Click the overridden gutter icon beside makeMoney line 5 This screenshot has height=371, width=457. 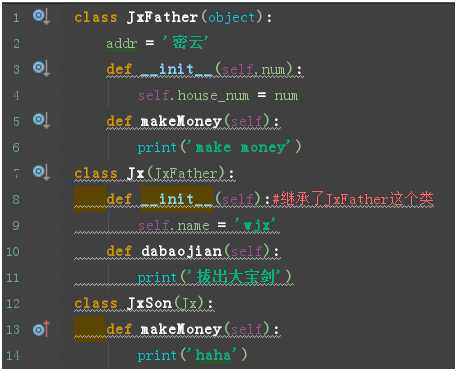[x=41, y=120]
